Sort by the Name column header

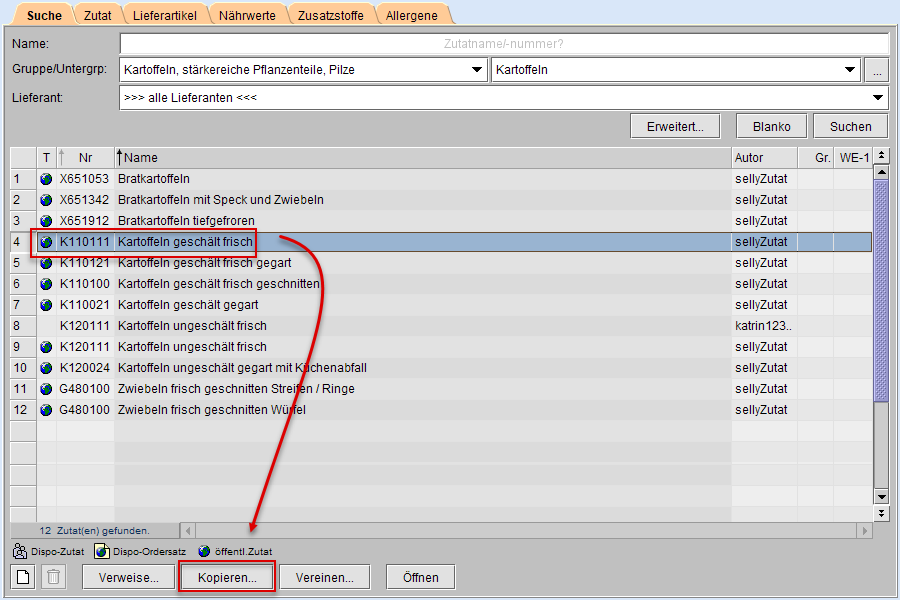[x=423, y=157]
